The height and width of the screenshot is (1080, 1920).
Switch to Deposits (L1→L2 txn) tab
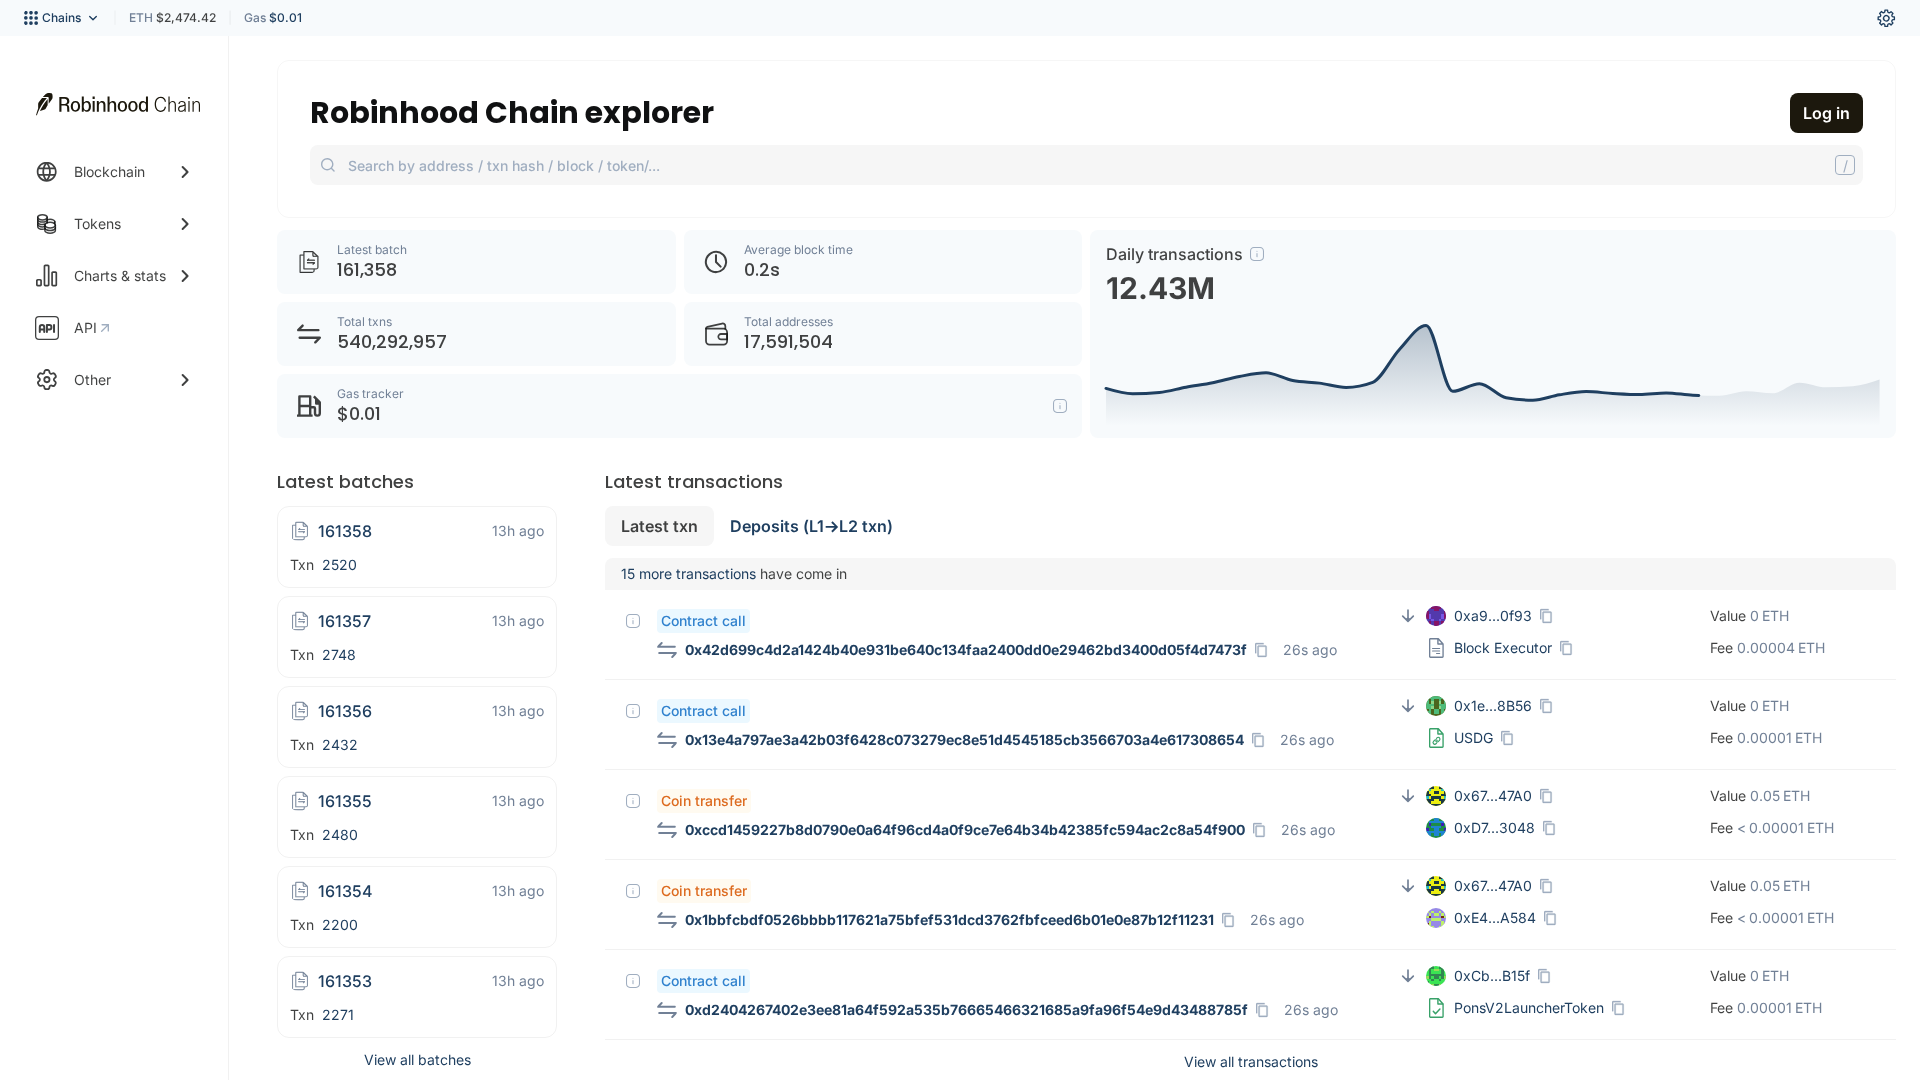[x=811, y=526]
